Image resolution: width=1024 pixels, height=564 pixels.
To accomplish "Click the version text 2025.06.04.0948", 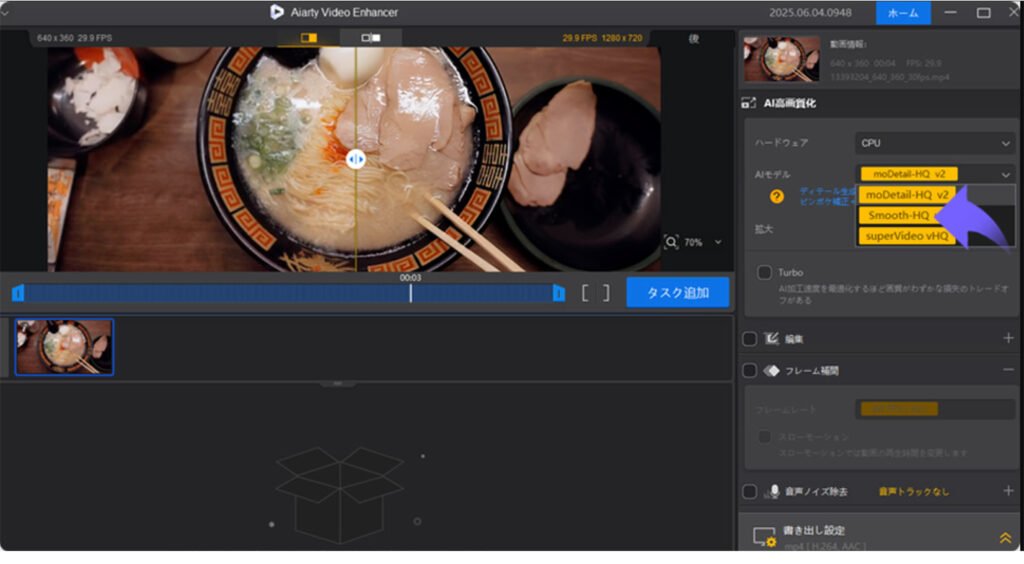I will click(810, 12).
